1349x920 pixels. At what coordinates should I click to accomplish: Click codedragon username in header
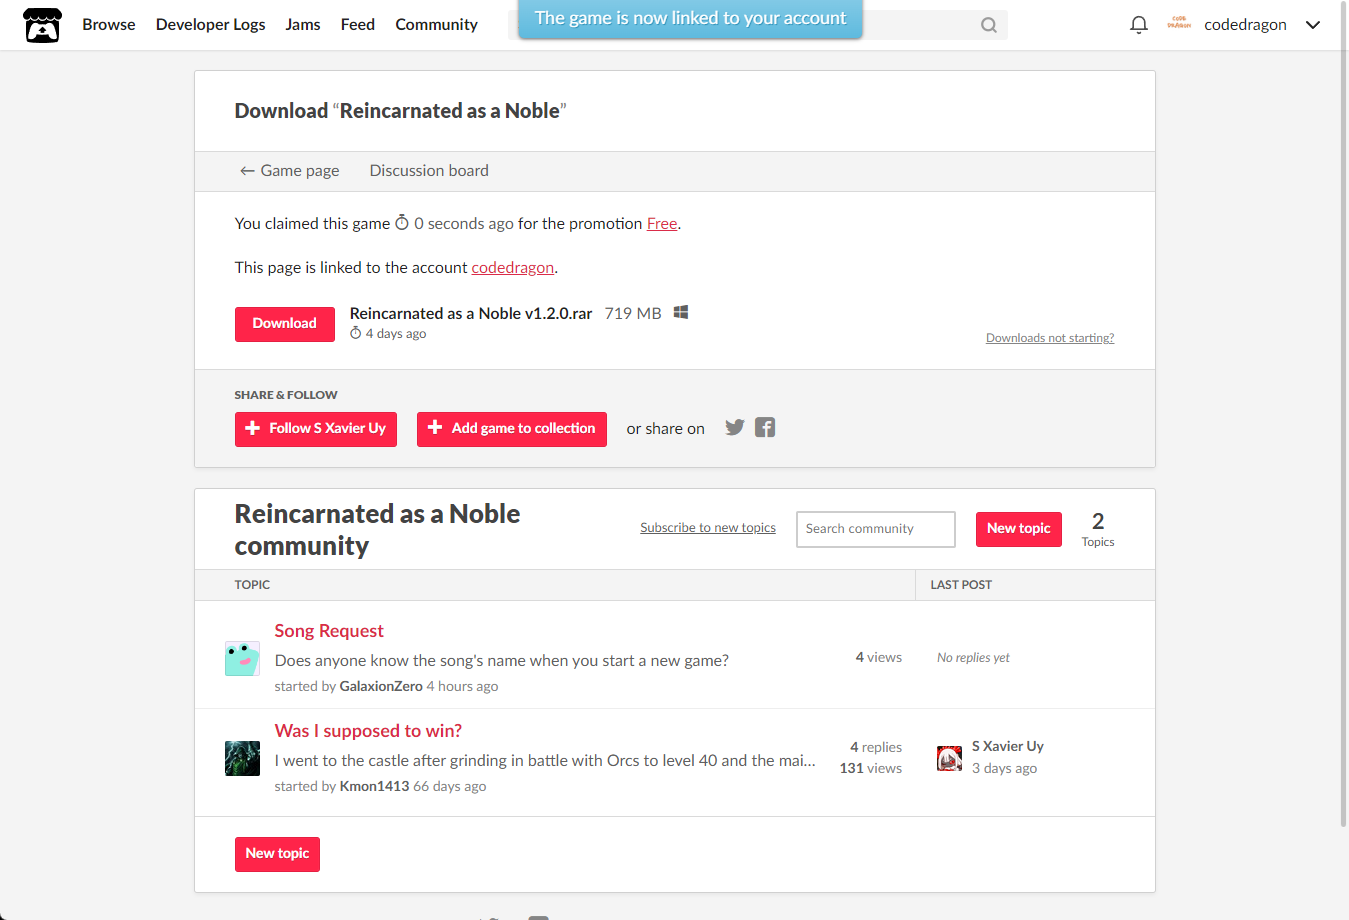click(1245, 25)
